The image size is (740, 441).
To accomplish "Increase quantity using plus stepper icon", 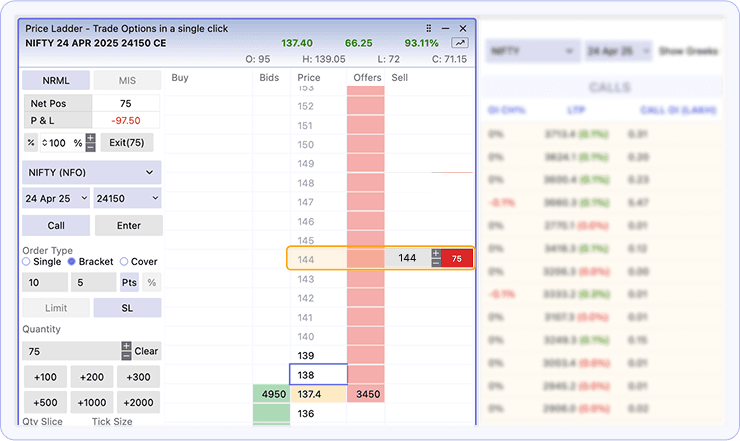I will tap(126, 346).
